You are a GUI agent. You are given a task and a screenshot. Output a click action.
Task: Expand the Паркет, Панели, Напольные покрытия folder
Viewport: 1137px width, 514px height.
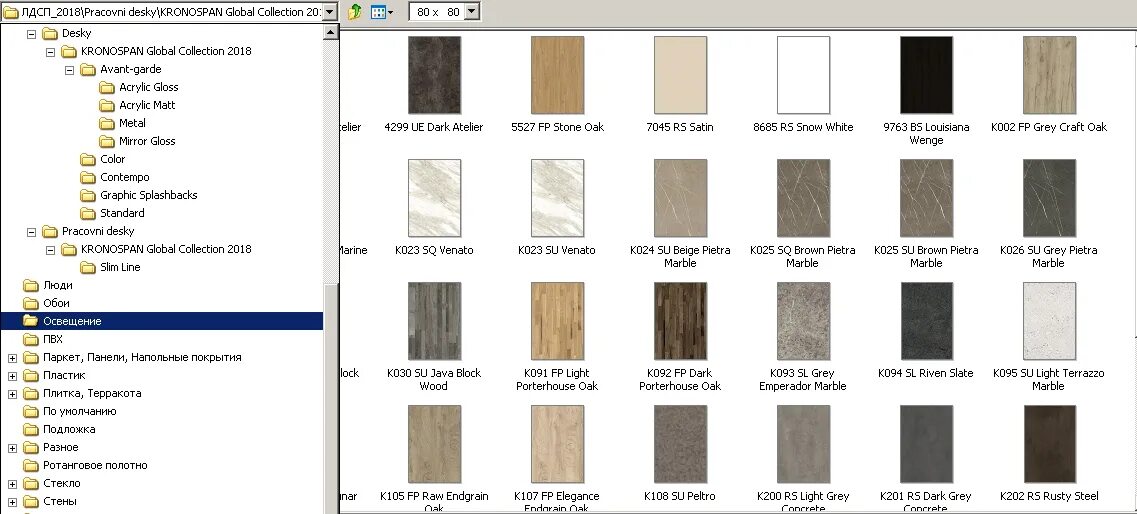pos(12,357)
